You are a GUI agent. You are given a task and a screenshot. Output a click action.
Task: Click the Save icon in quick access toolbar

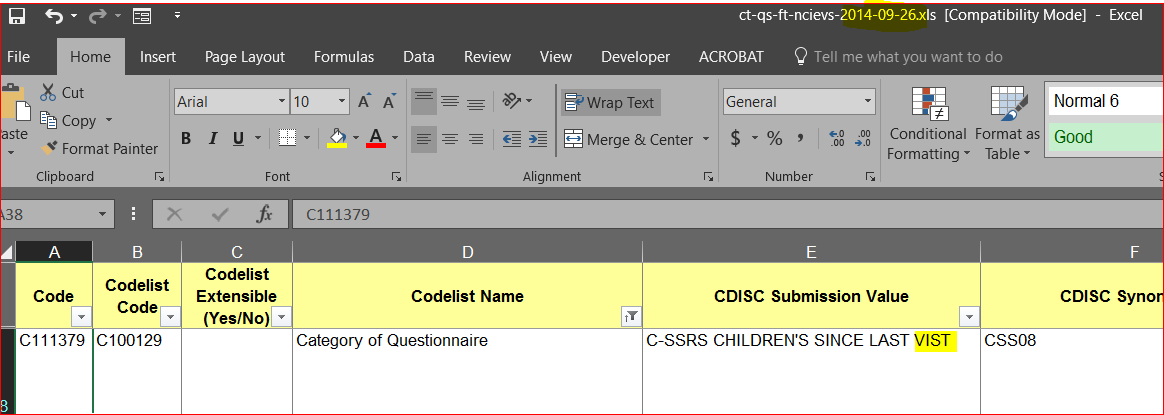click(x=16, y=15)
